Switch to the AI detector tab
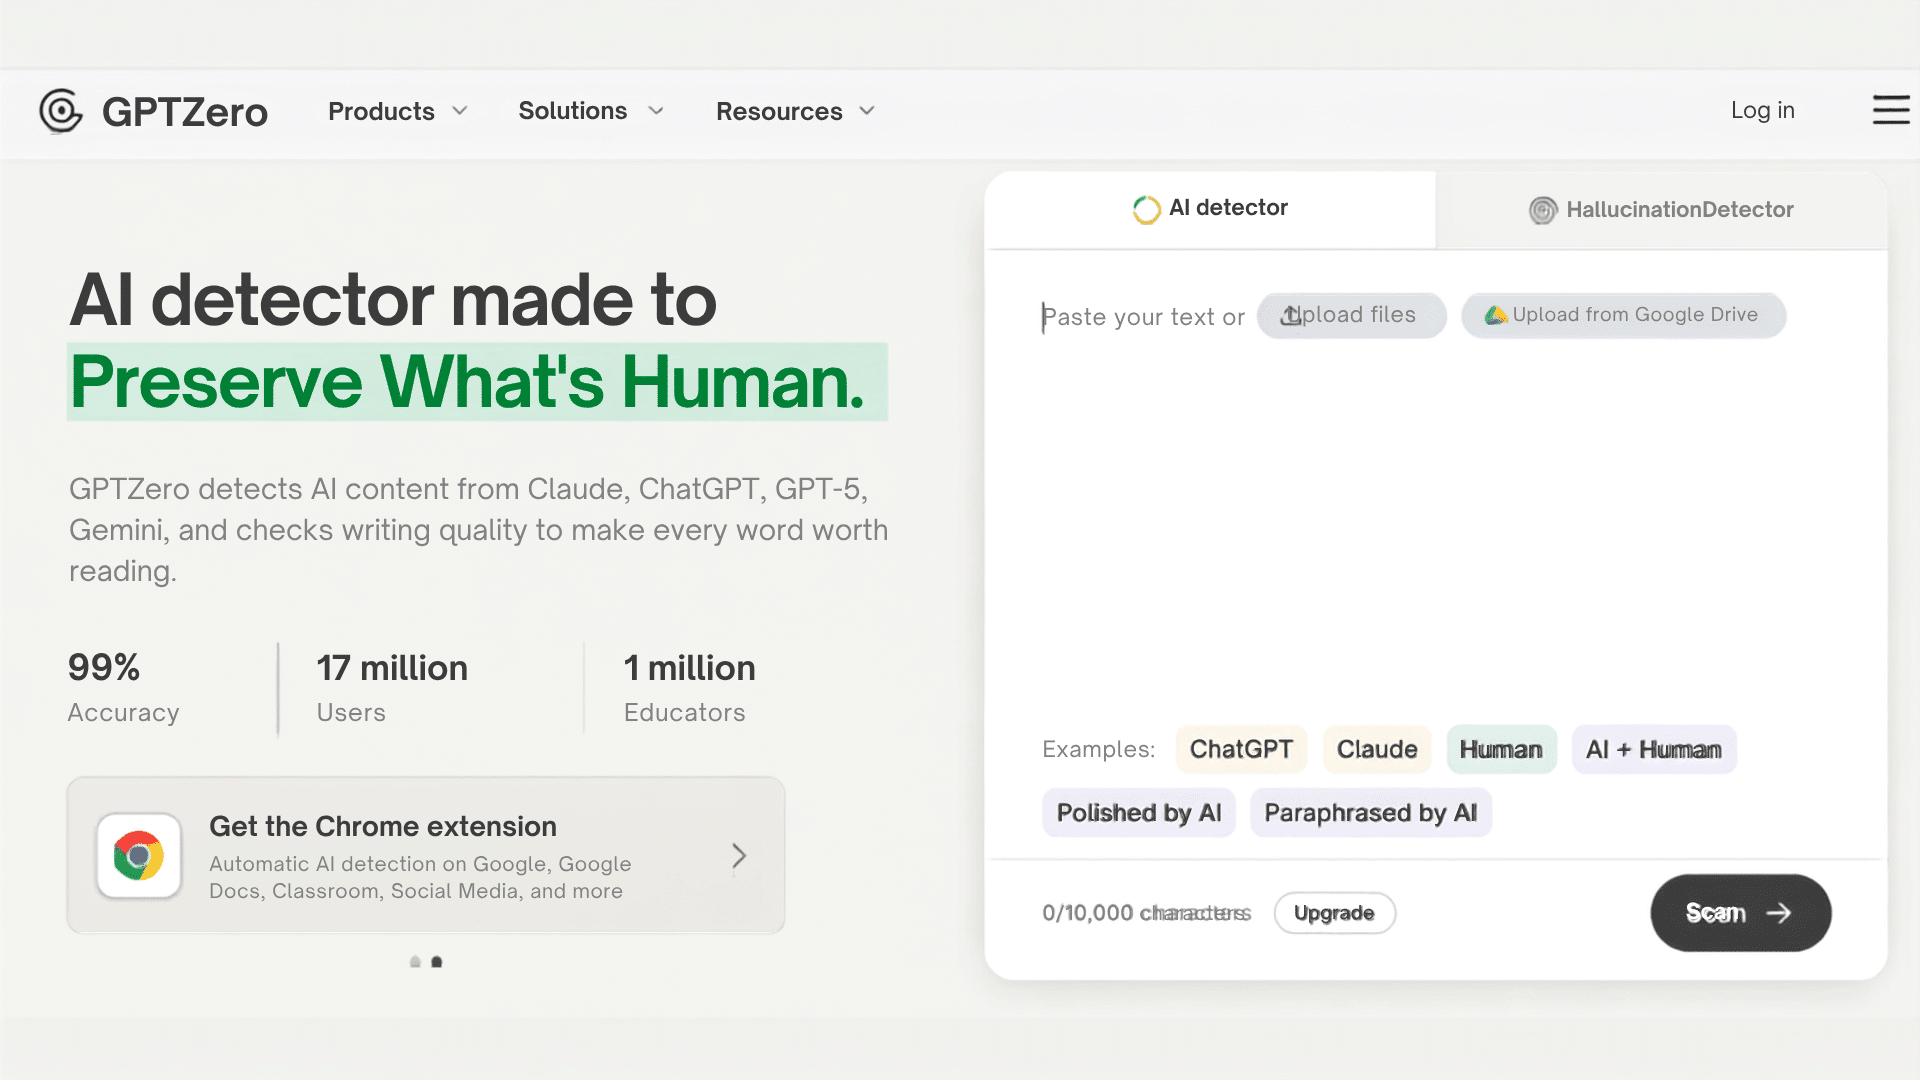 click(x=1210, y=209)
